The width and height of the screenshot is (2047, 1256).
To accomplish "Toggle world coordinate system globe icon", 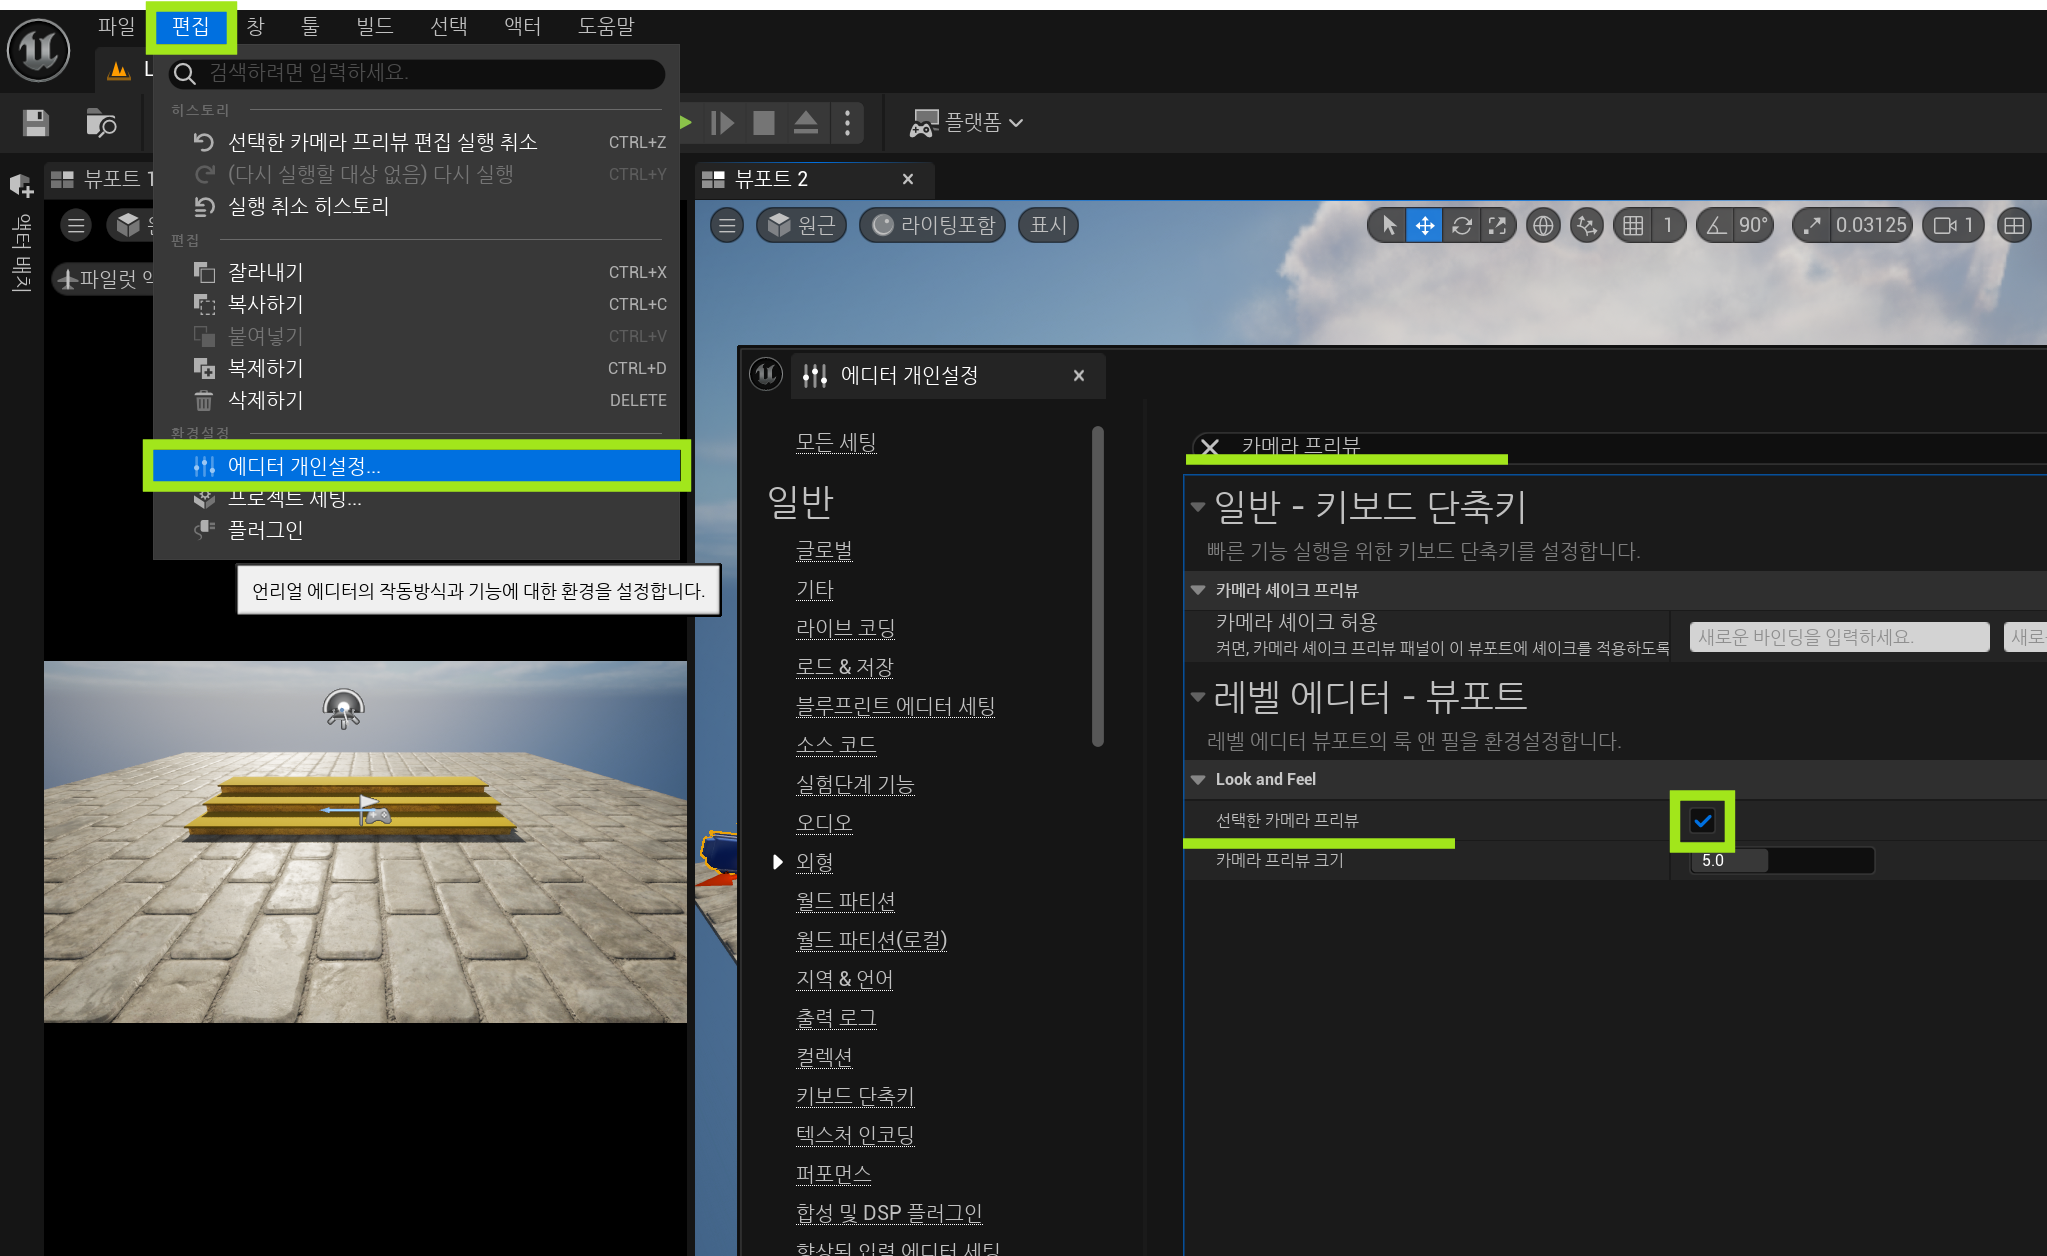I will point(1543,226).
